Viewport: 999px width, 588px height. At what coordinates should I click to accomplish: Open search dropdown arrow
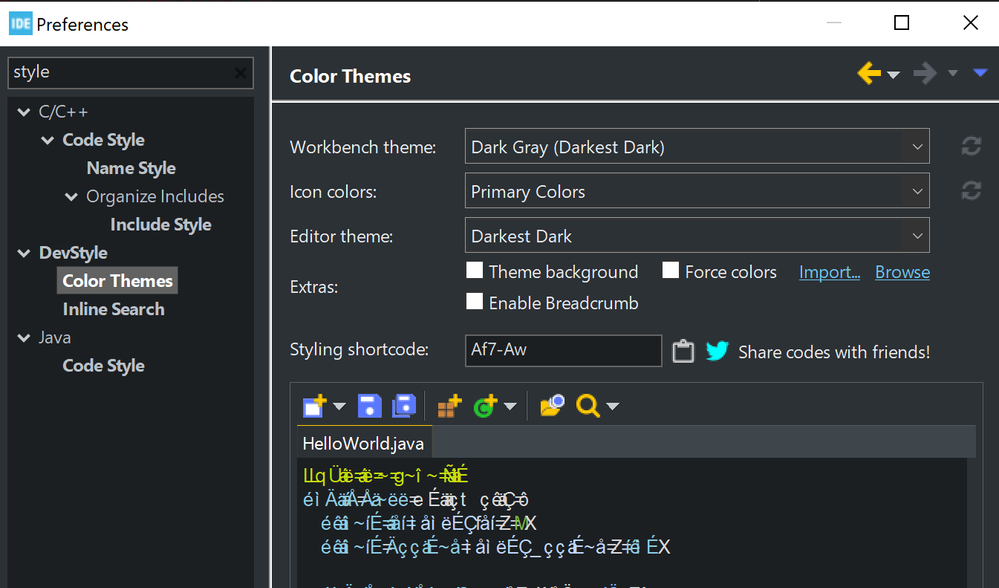(x=612, y=406)
